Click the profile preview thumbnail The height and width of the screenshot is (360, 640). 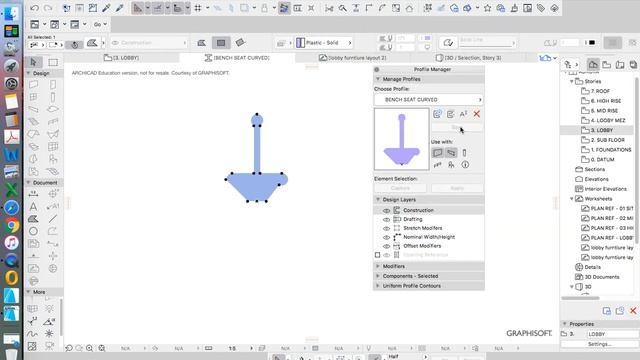pos(402,139)
